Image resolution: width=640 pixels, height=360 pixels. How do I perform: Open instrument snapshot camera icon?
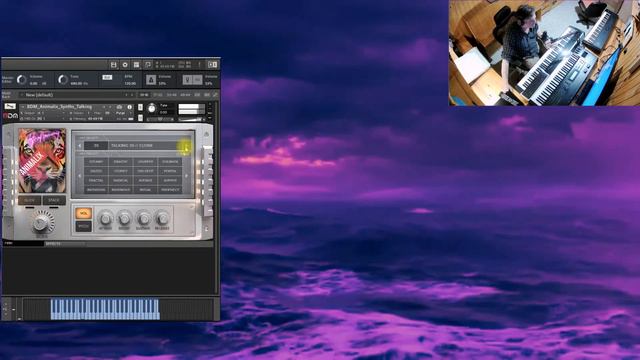[x=120, y=107]
